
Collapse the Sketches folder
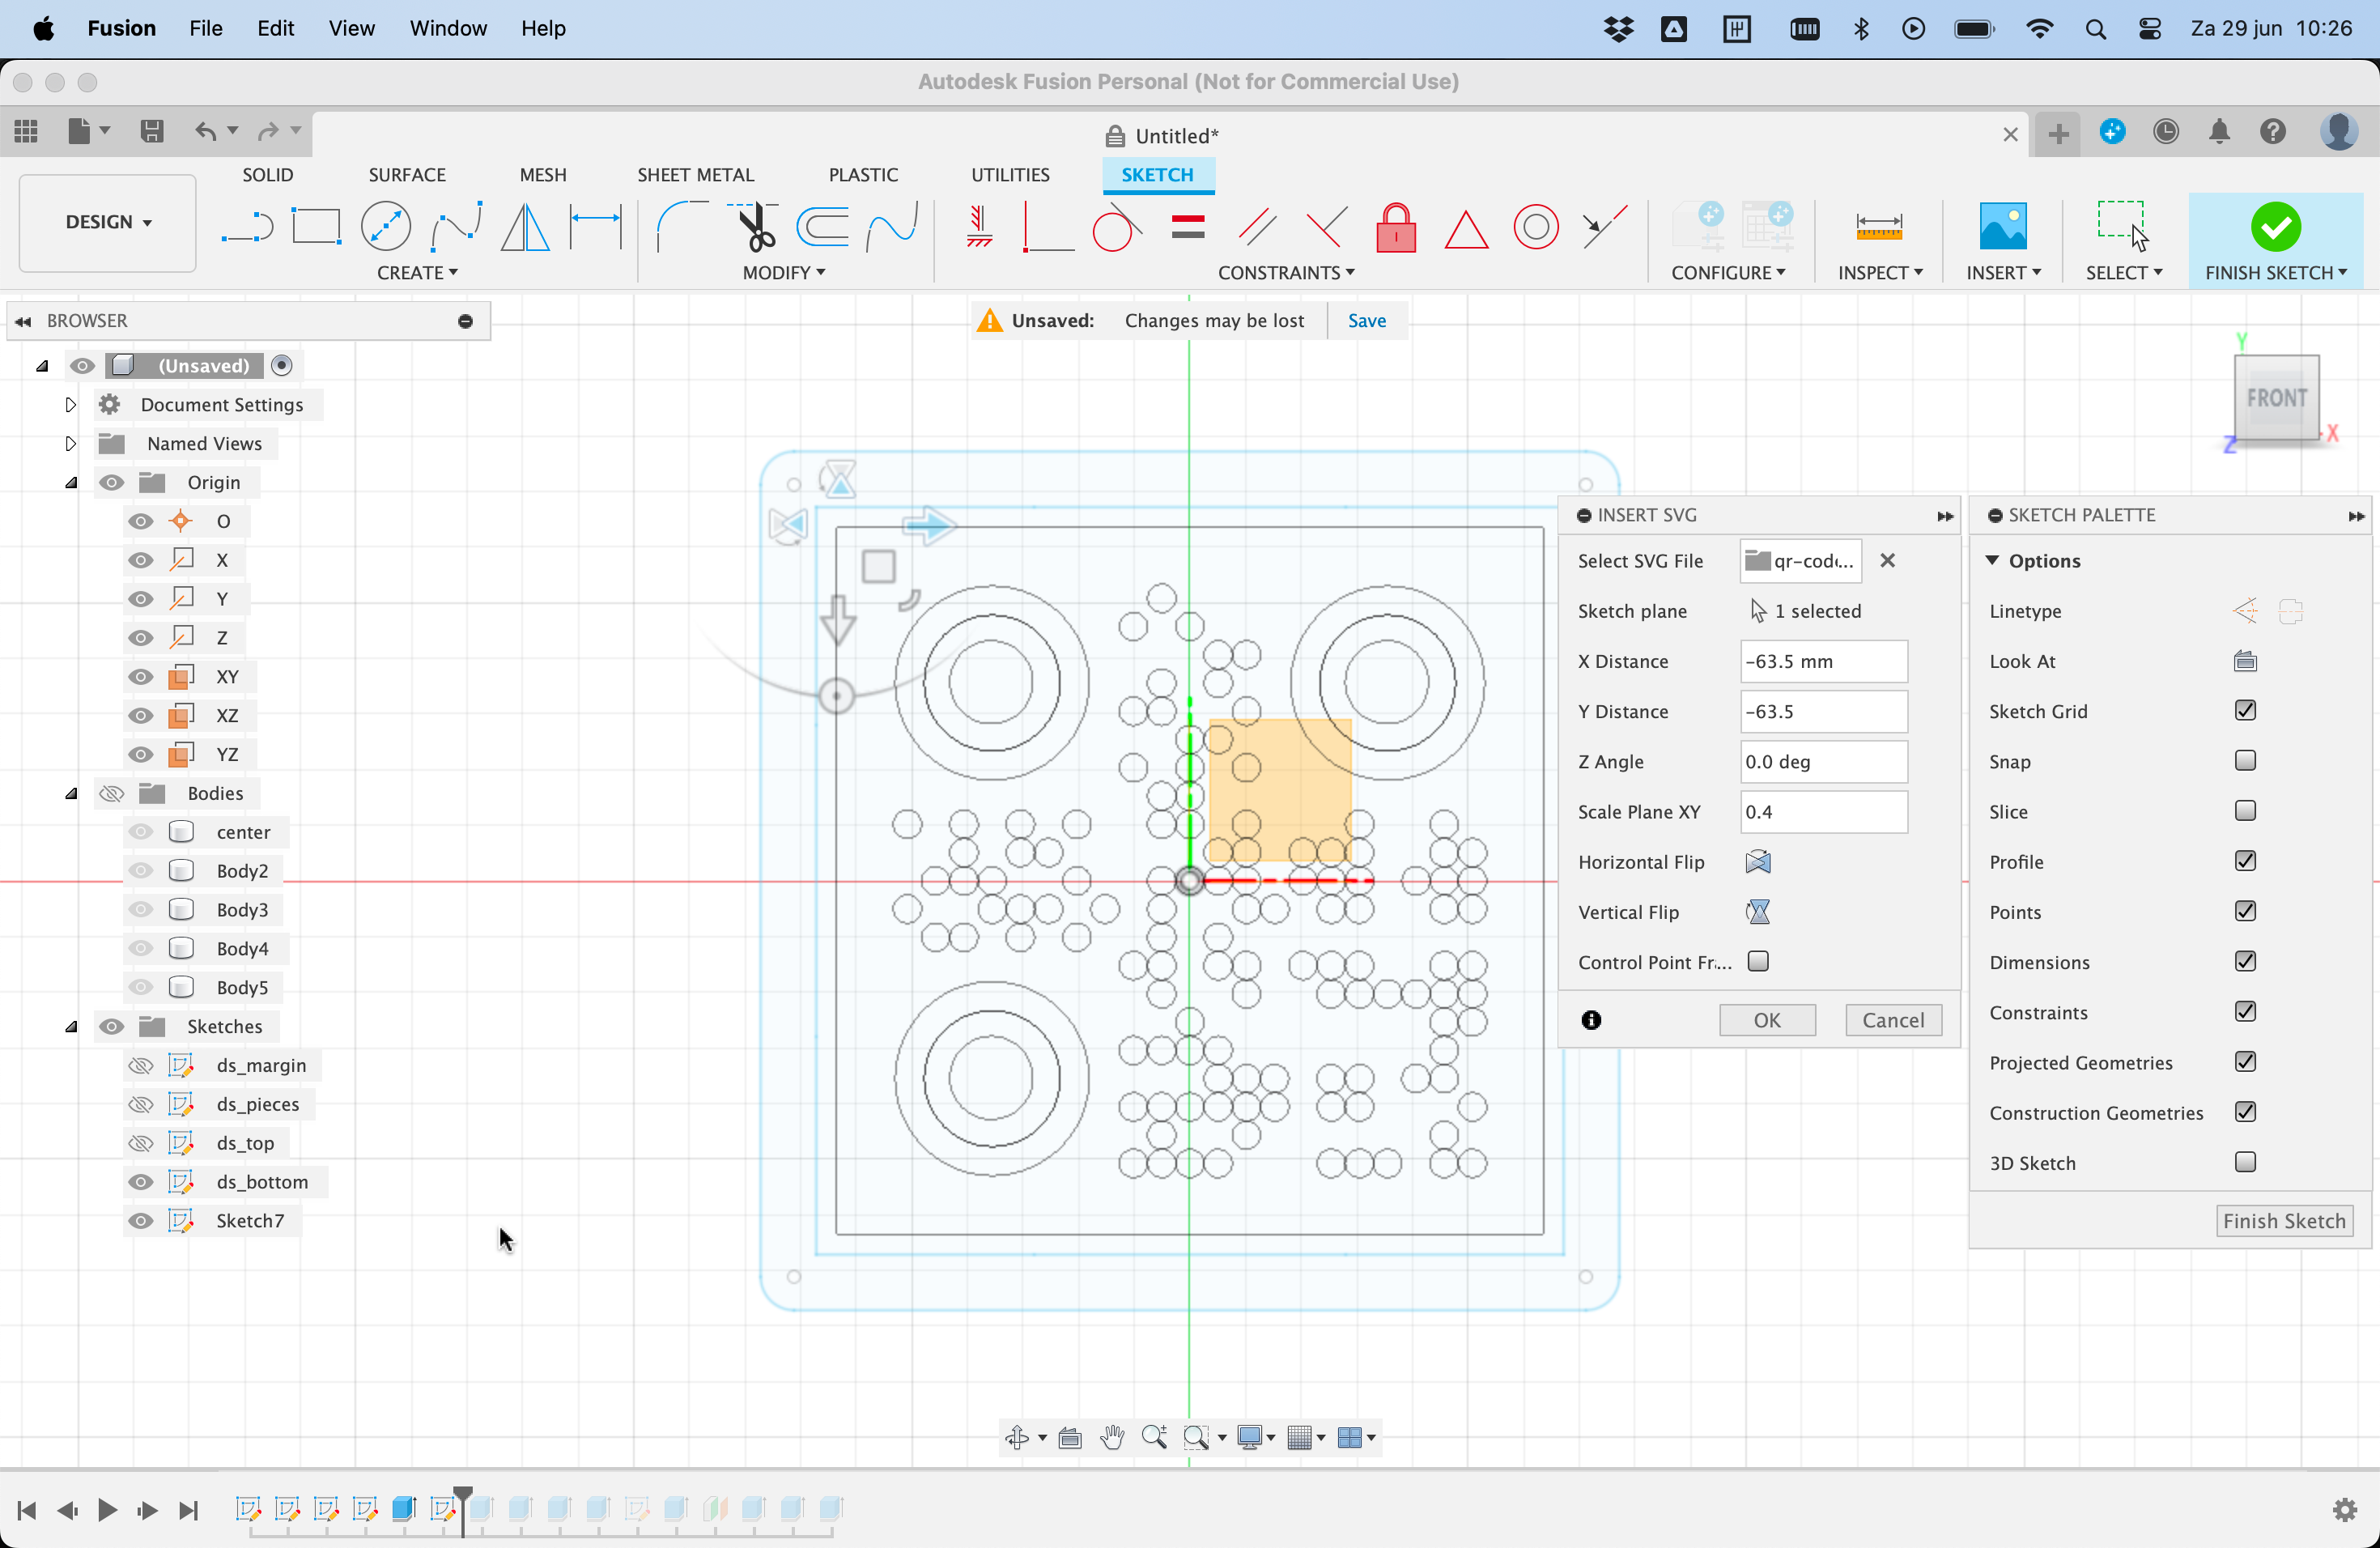pyautogui.click(x=71, y=1027)
